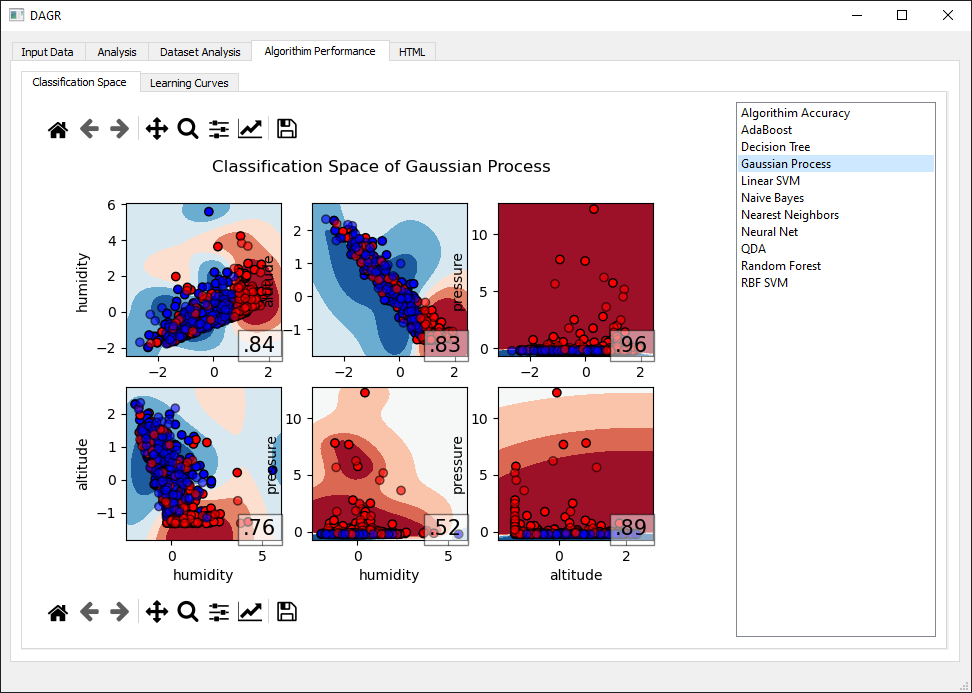
Task: Choose Nearest Neighbors in the algorithm list
Action: tap(835, 214)
